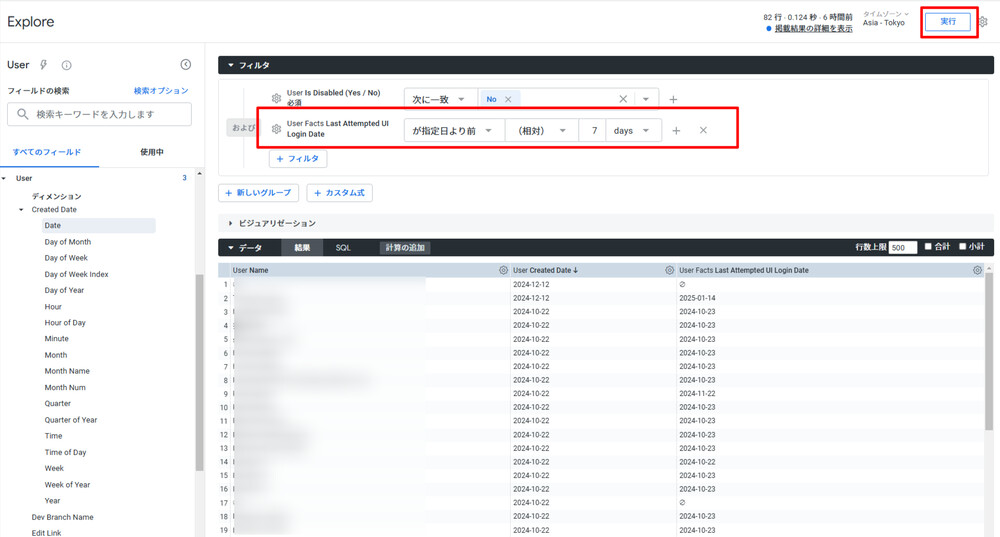Select Day of Week under Created Date

(x=66, y=258)
